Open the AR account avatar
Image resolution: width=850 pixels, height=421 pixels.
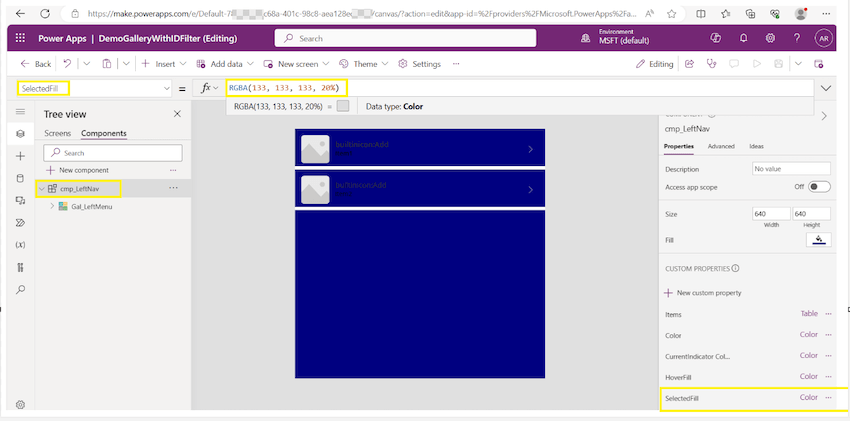pyautogui.click(x=823, y=38)
